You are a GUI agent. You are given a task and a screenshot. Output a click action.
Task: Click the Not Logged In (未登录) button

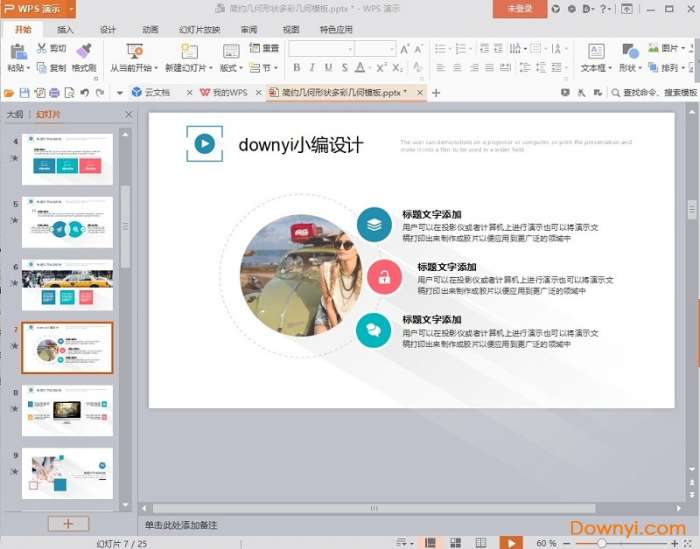[519, 8]
